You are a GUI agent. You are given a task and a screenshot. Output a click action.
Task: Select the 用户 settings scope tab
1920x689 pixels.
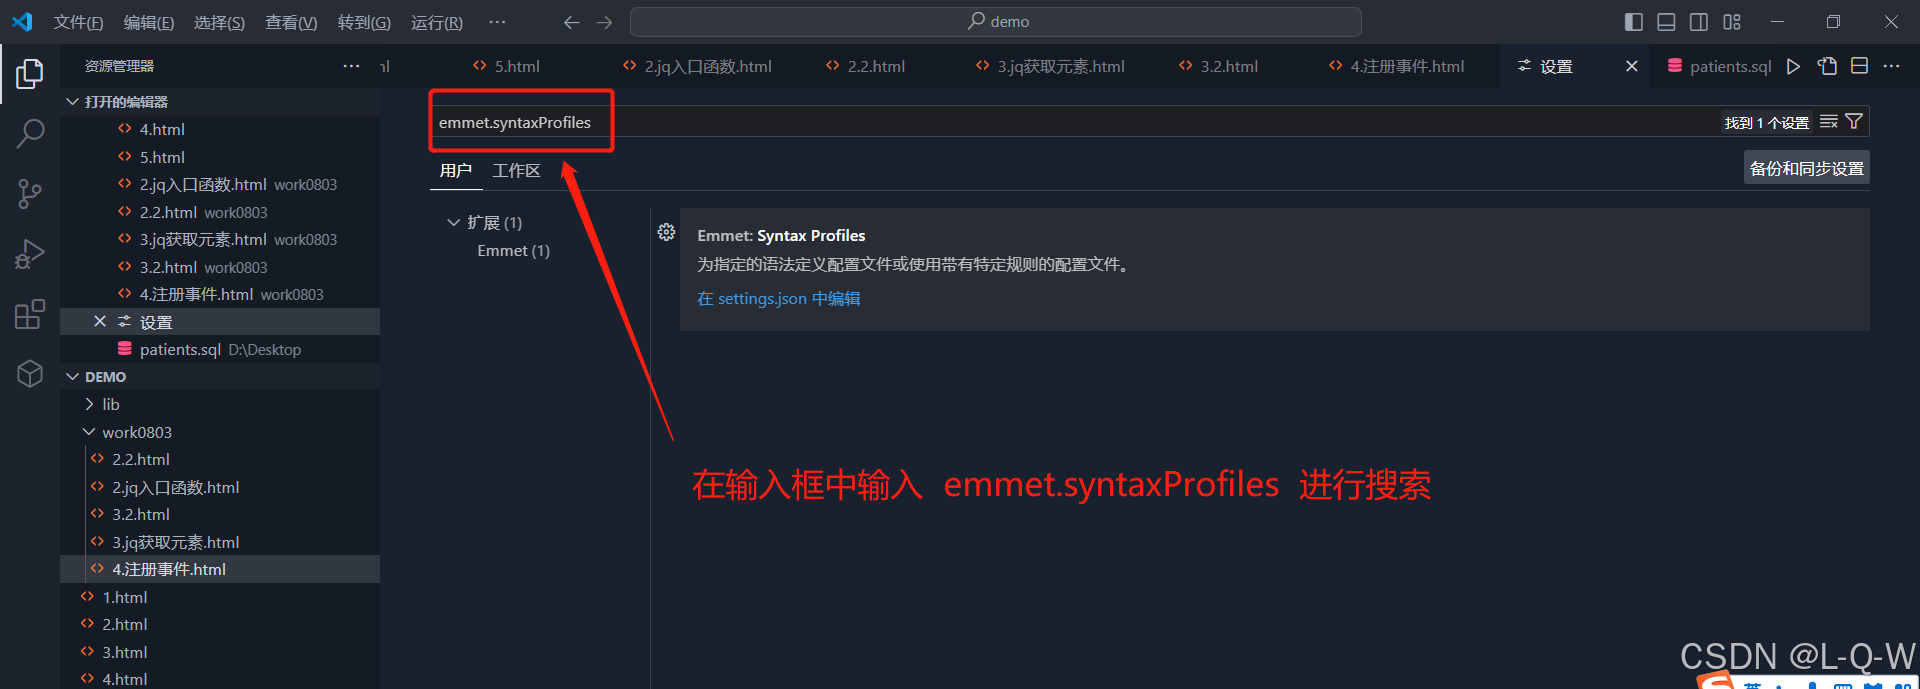pyautogui.click(x=455, y=171)
